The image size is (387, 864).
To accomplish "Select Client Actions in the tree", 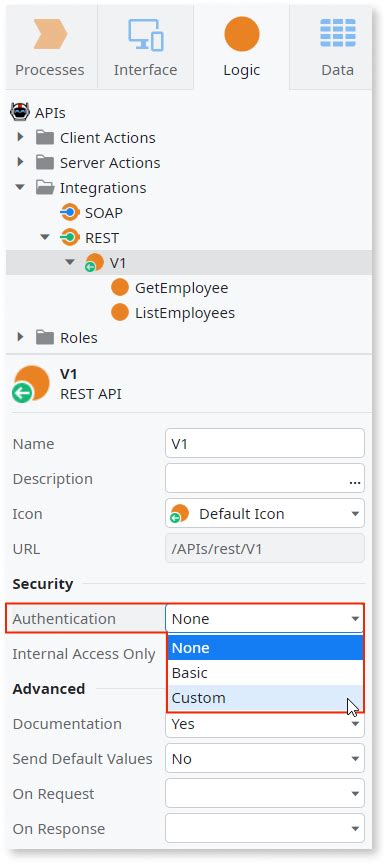I will 108,138.
